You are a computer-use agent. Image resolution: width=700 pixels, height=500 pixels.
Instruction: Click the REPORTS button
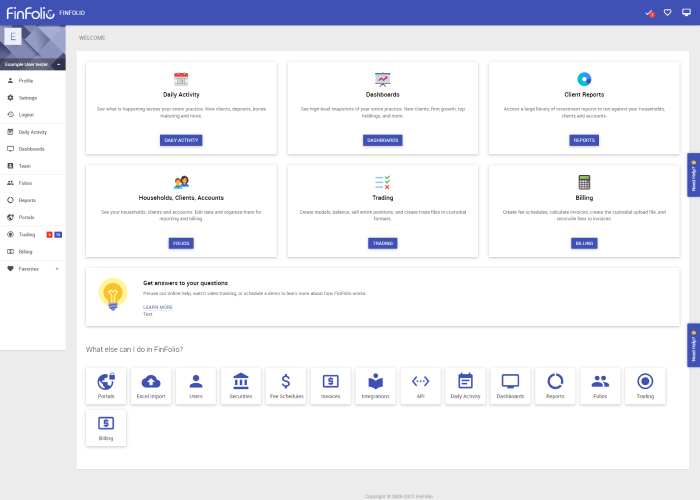pos(584,140)
